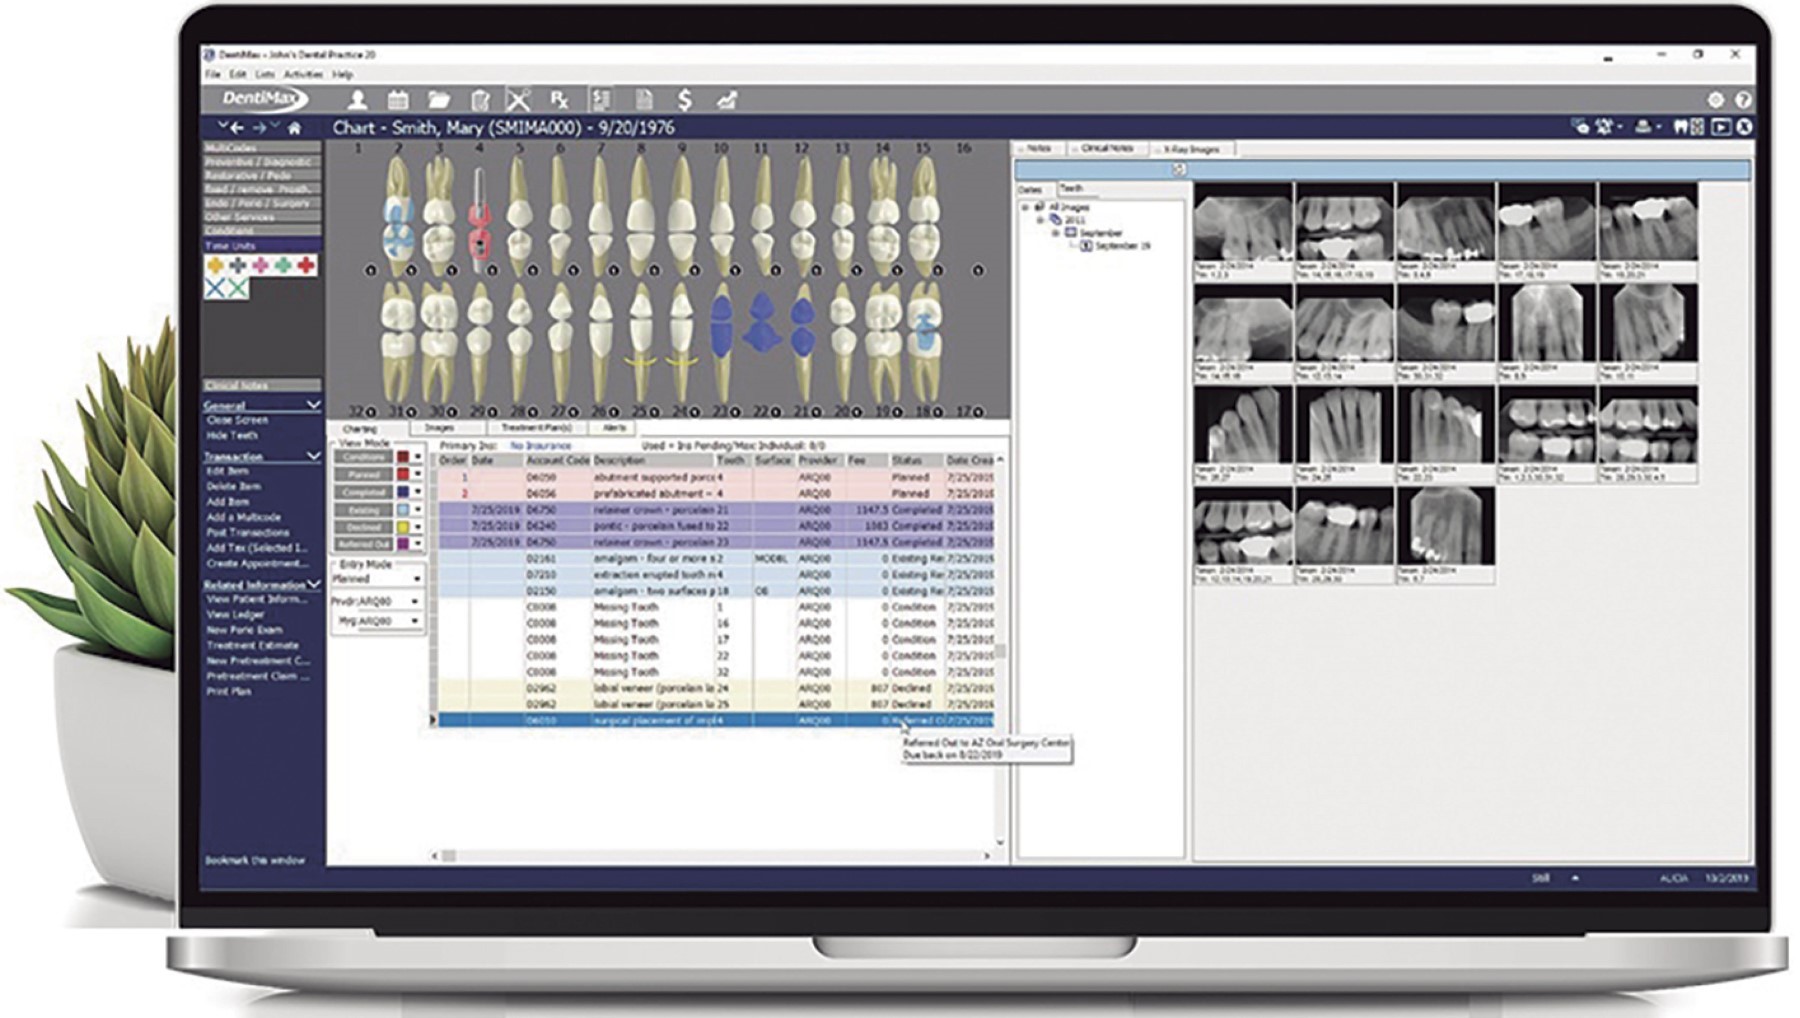Select the first X-ray thumbnail image

tap(1241, 224)
